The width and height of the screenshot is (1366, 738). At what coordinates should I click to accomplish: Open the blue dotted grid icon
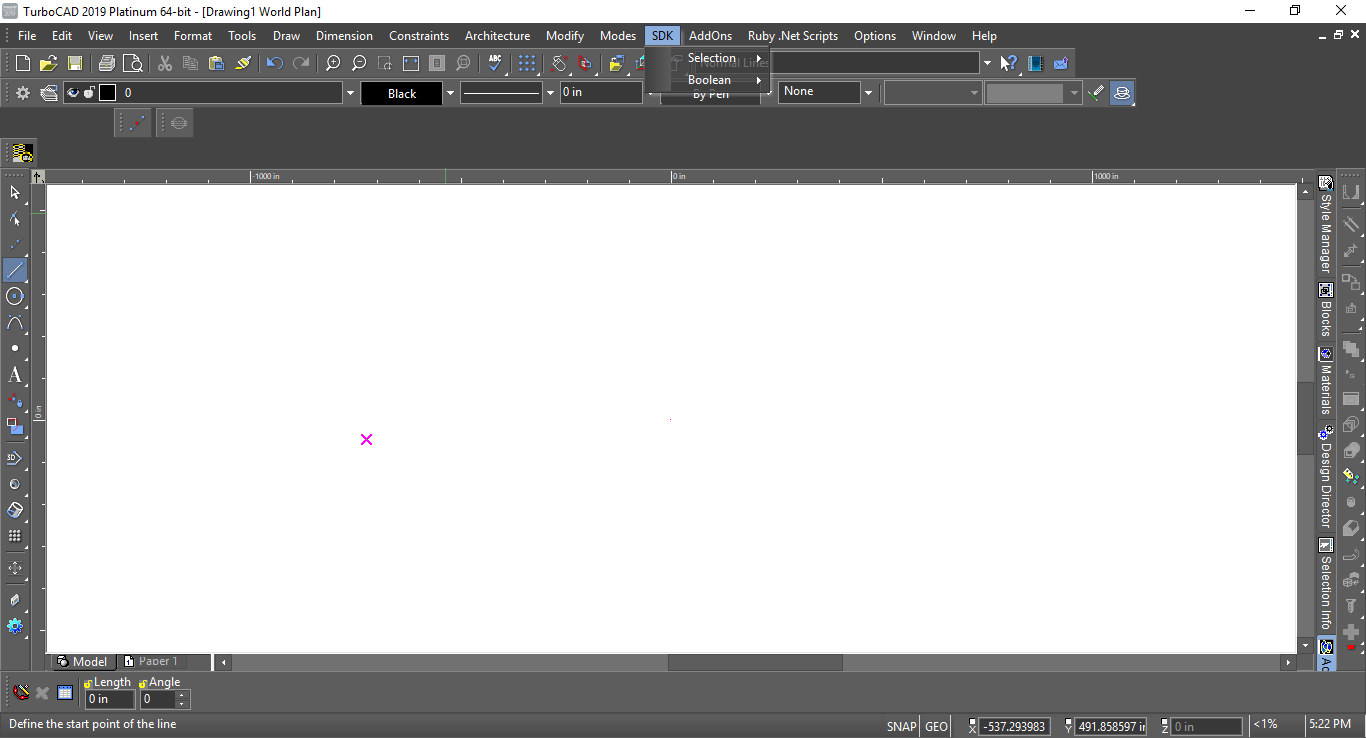(x=527, y=63)
